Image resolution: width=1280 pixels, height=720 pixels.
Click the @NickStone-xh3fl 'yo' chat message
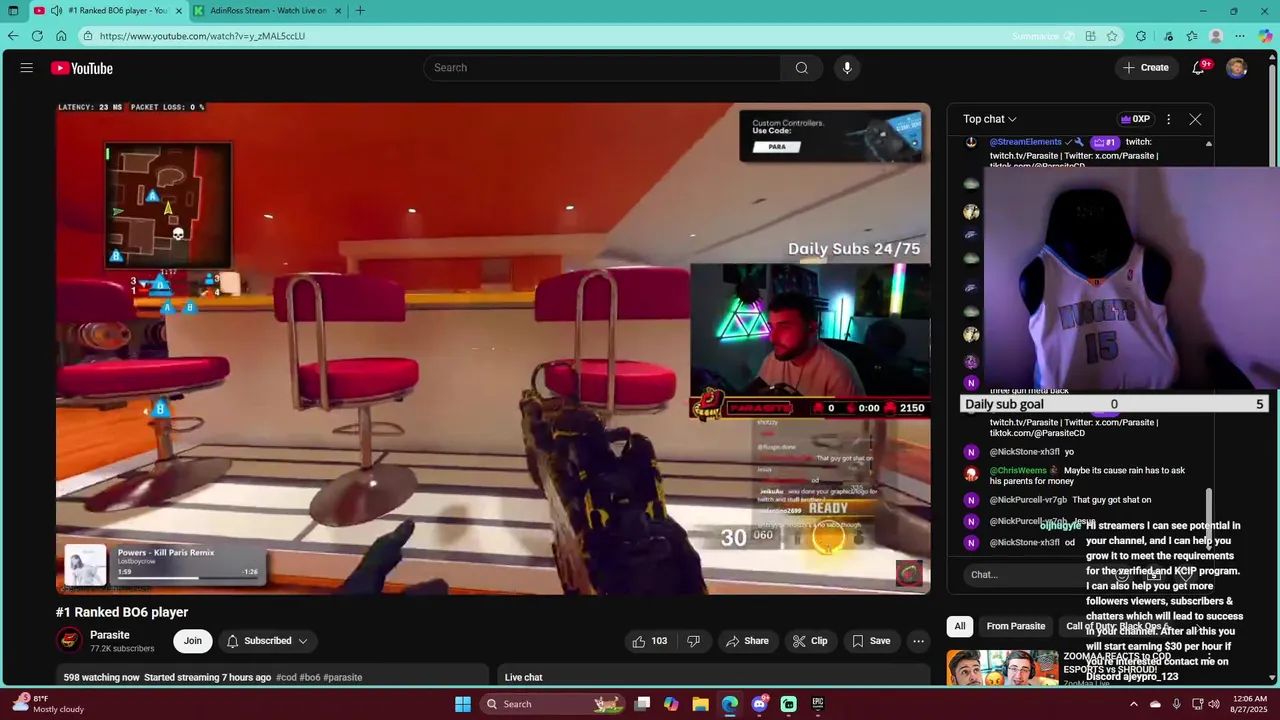[1031, 452]
